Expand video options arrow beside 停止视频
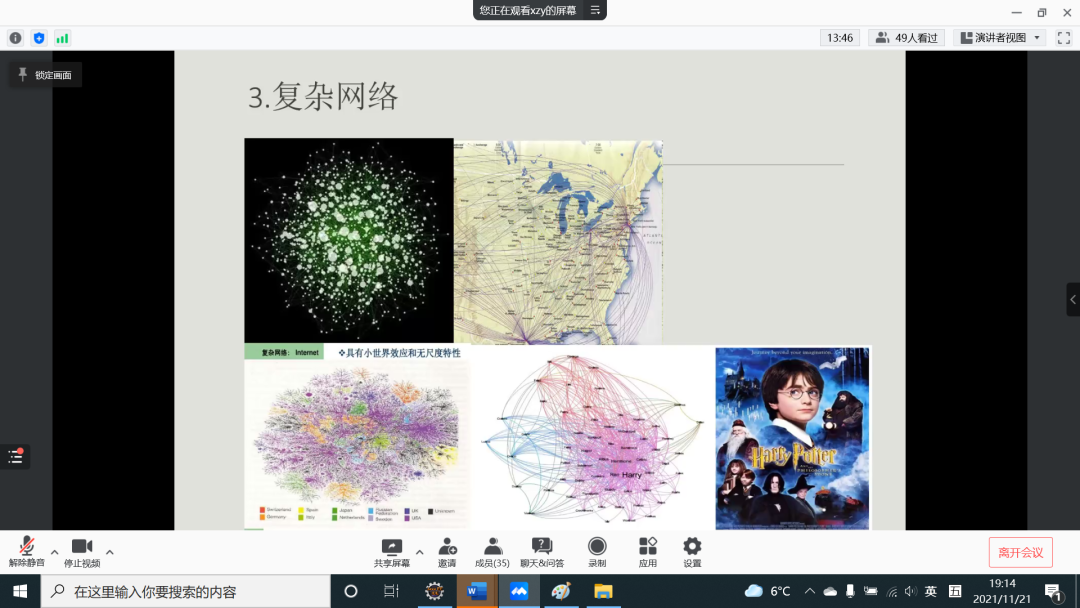This screenshot has width=1080, height=608. [x=110, y=551]
